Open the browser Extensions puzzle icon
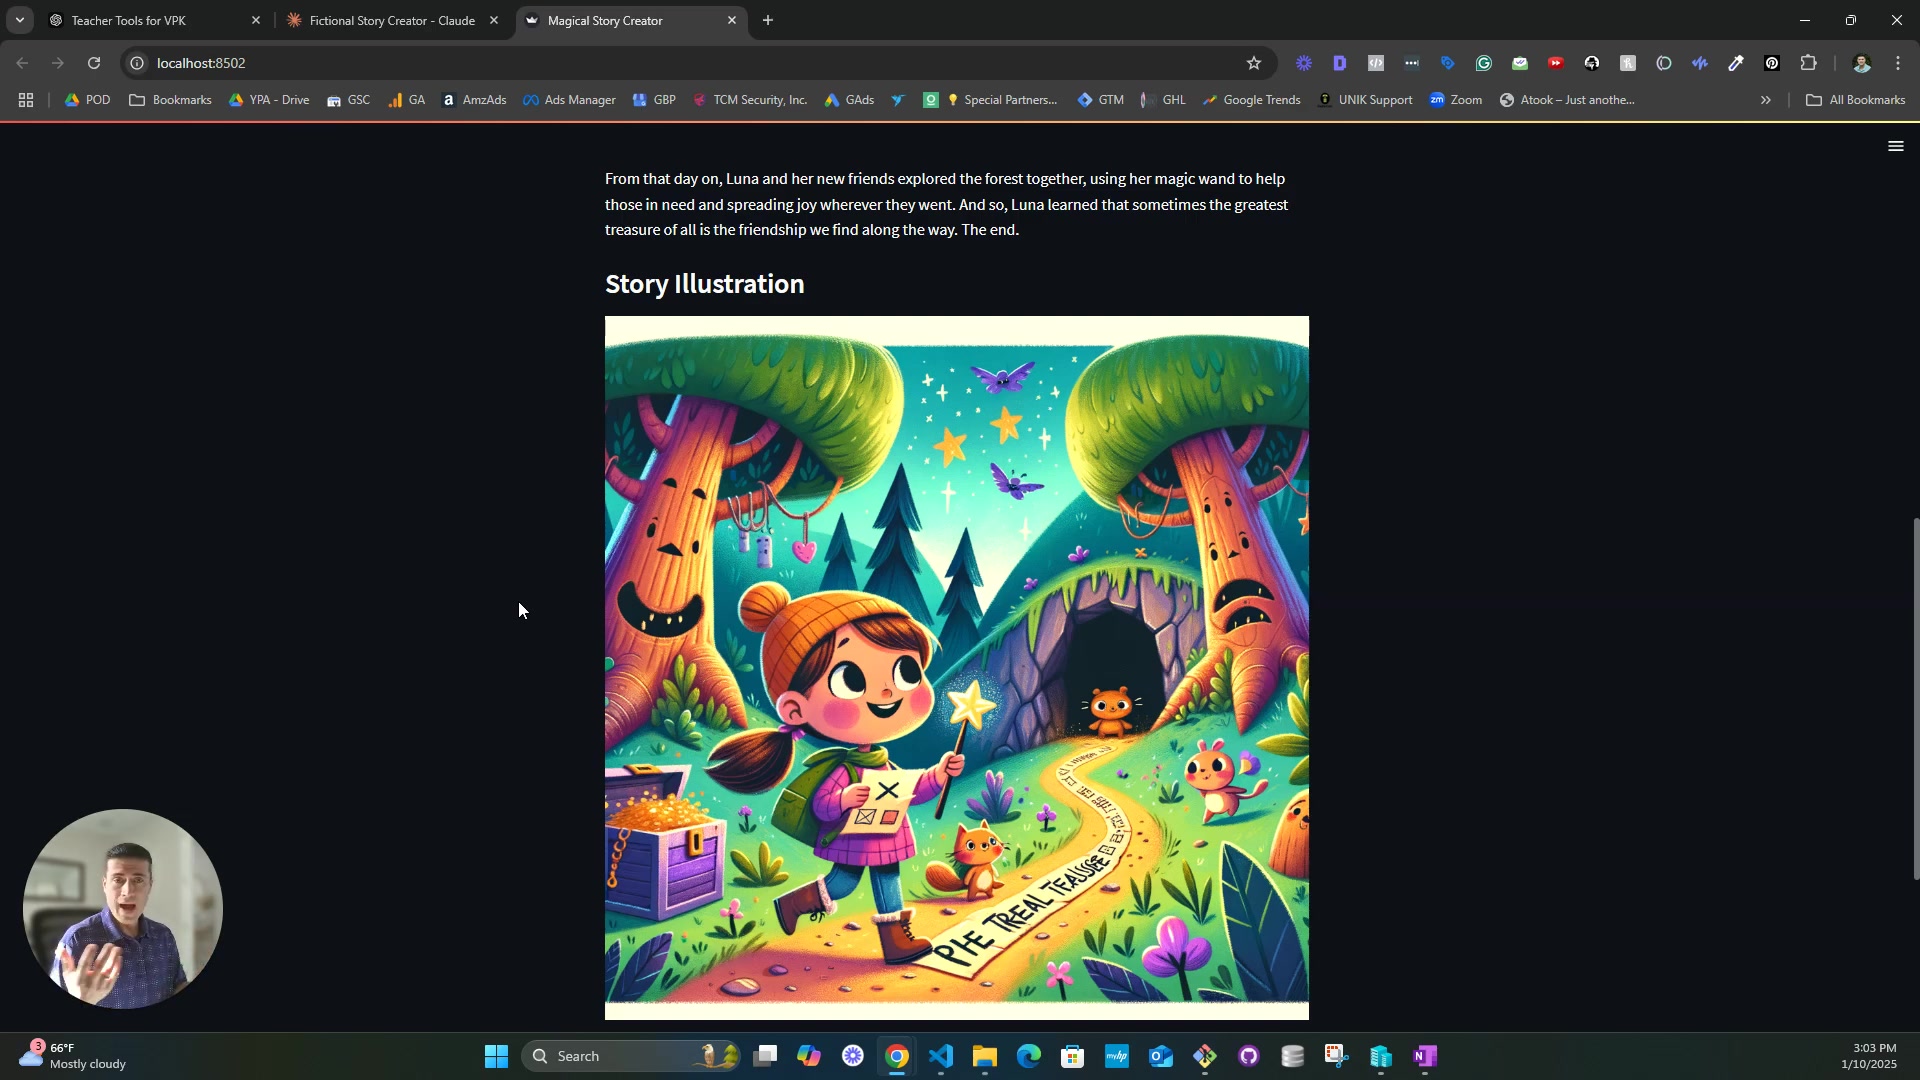1920x1080 pixels. [1808, 63]
